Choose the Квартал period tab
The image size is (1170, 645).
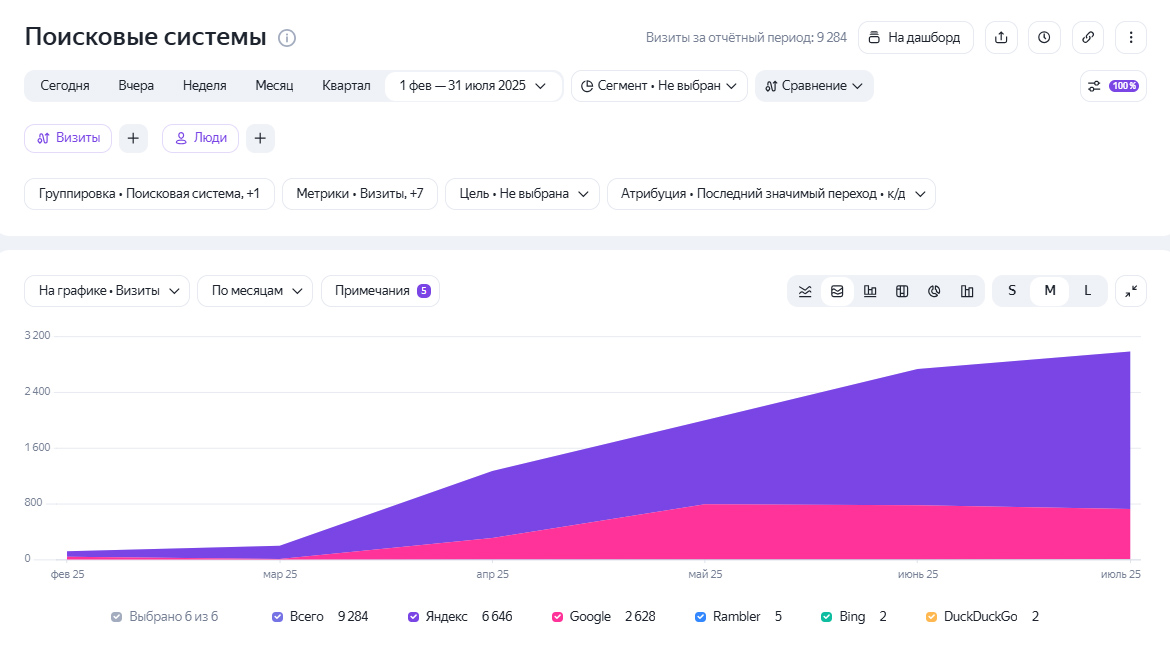tap(346, 86)
